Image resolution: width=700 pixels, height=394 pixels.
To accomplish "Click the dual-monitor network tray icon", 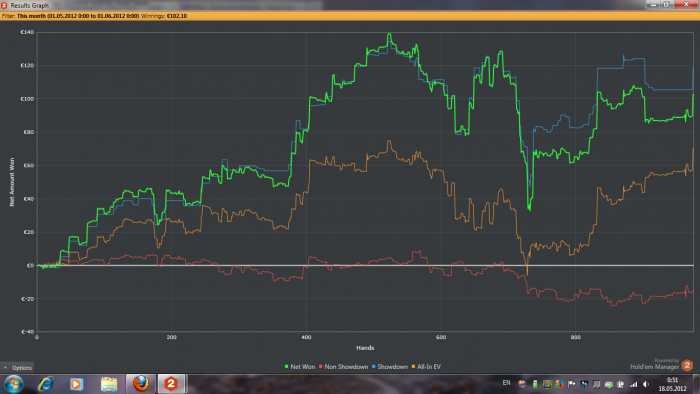I will click(584, 384).
